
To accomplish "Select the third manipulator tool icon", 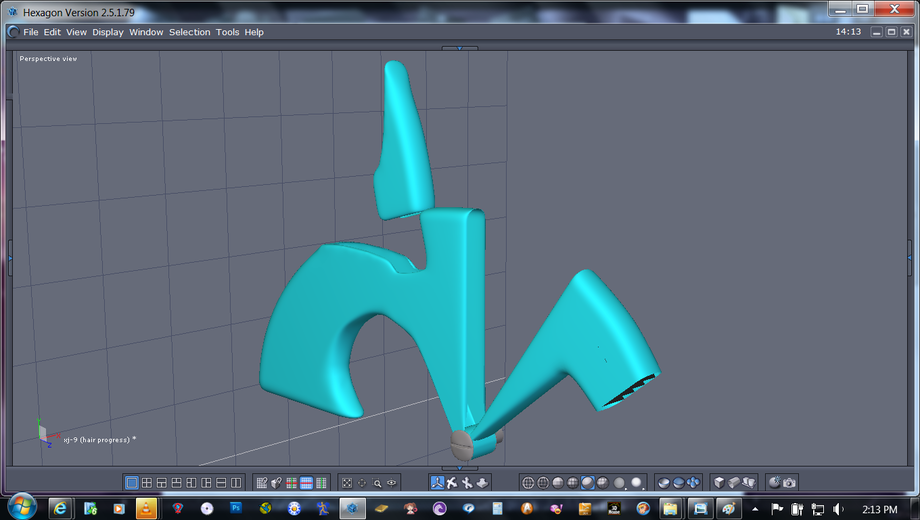I will coord(467,482).
